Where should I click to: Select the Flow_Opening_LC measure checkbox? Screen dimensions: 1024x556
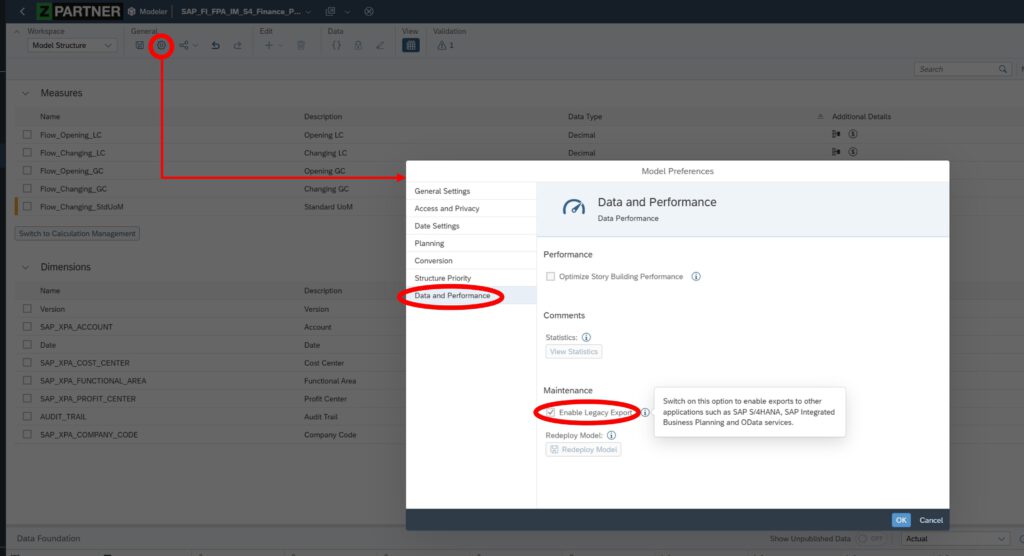(28, 135)
